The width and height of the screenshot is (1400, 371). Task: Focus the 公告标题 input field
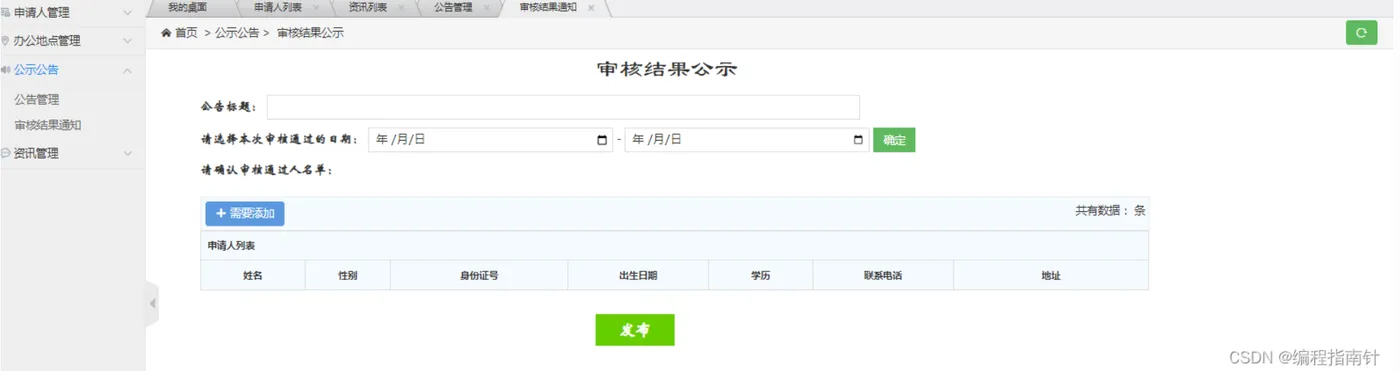(x=563, y=107)
